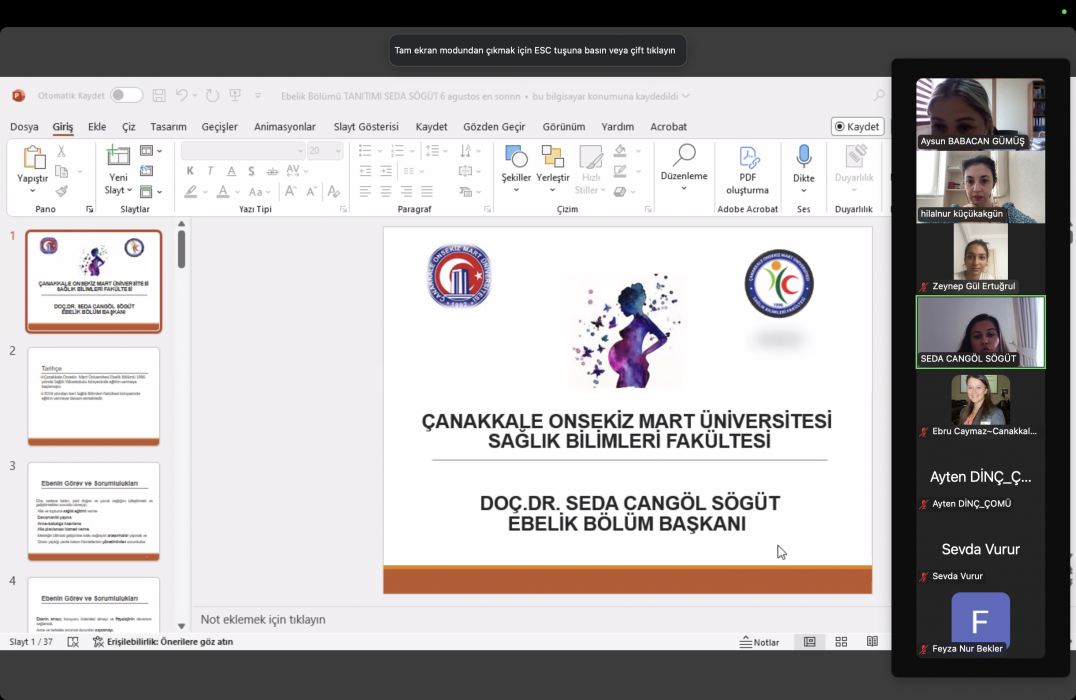Open the Şekiller shapes gallery
The height and width of the screenshot is (700, 1076).
(x=516, y=168)
